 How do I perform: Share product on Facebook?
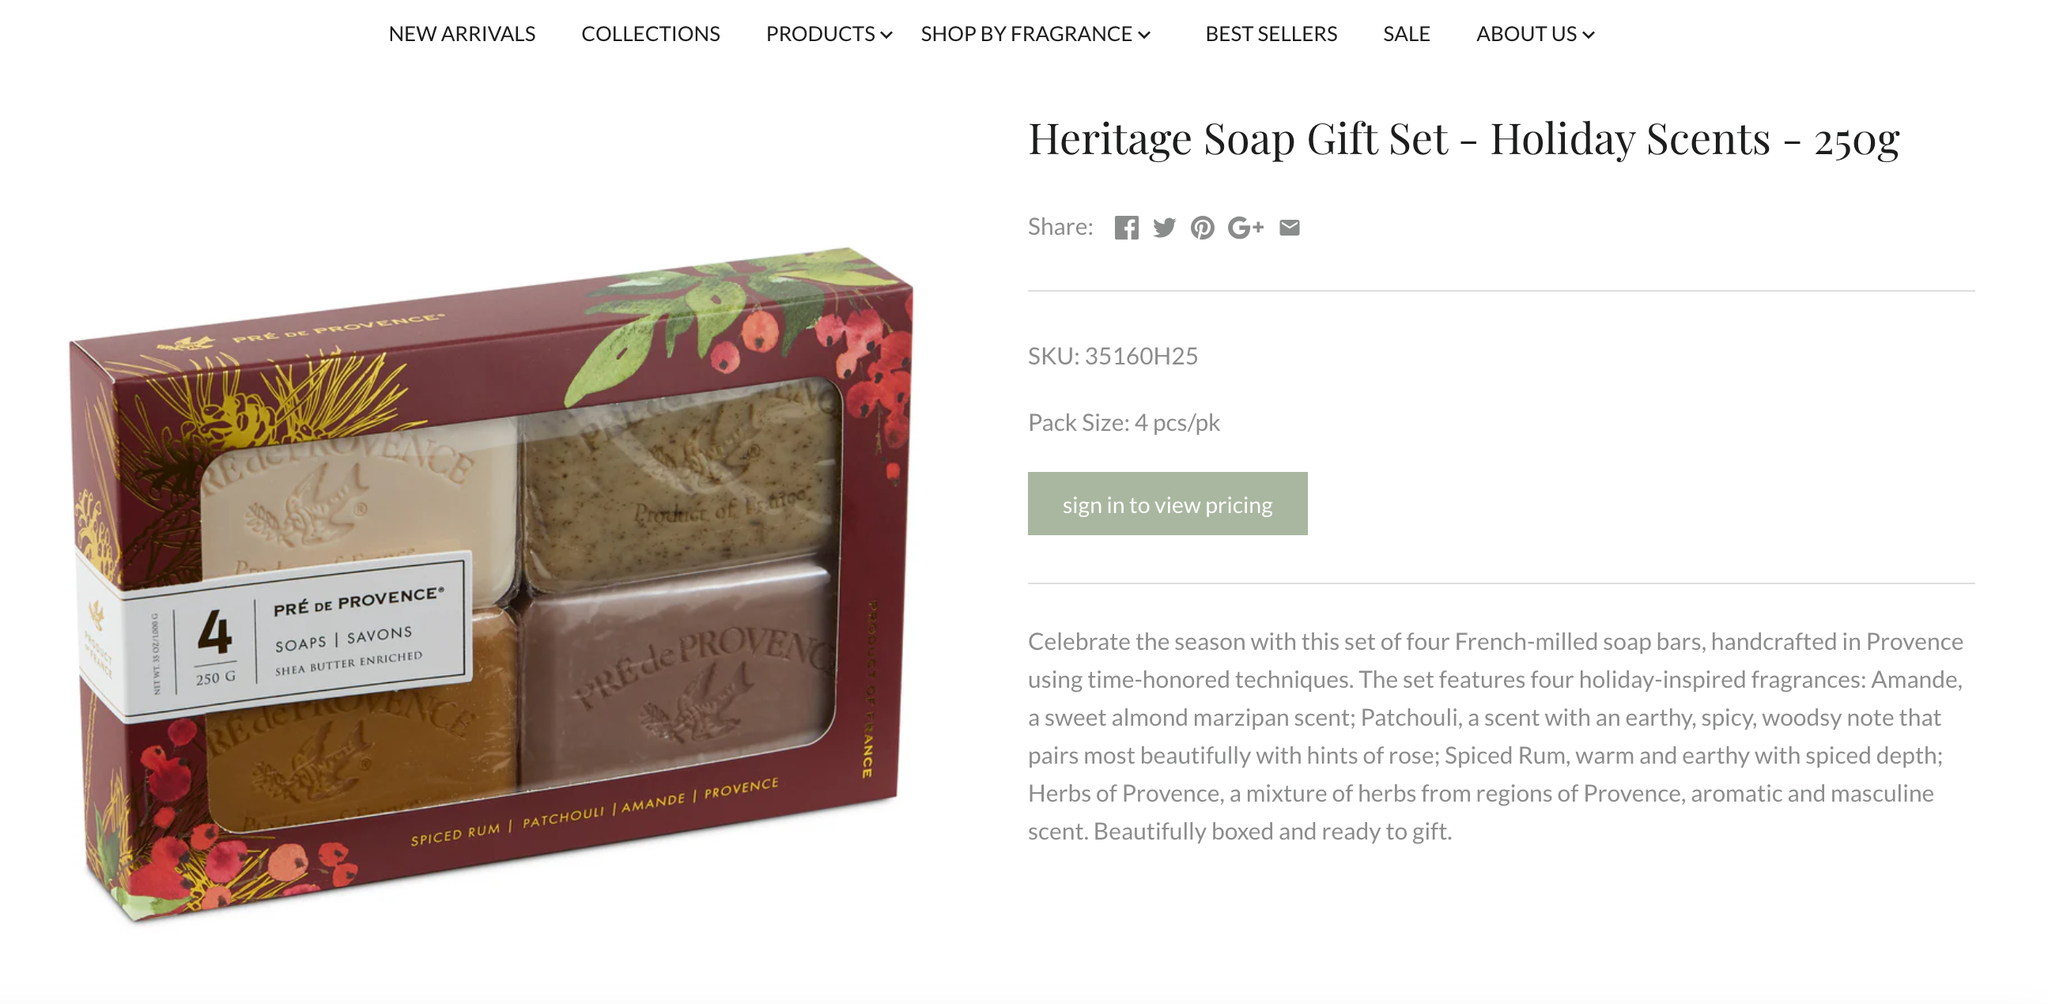[1126, 228]
